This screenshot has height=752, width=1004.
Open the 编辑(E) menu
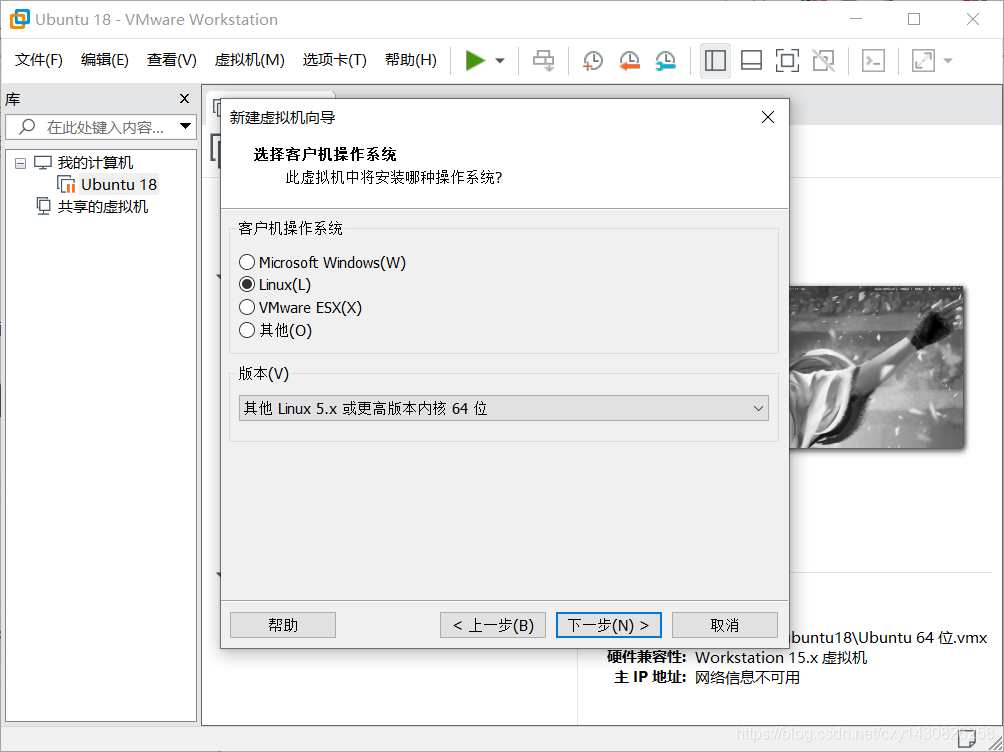[104, 60]
